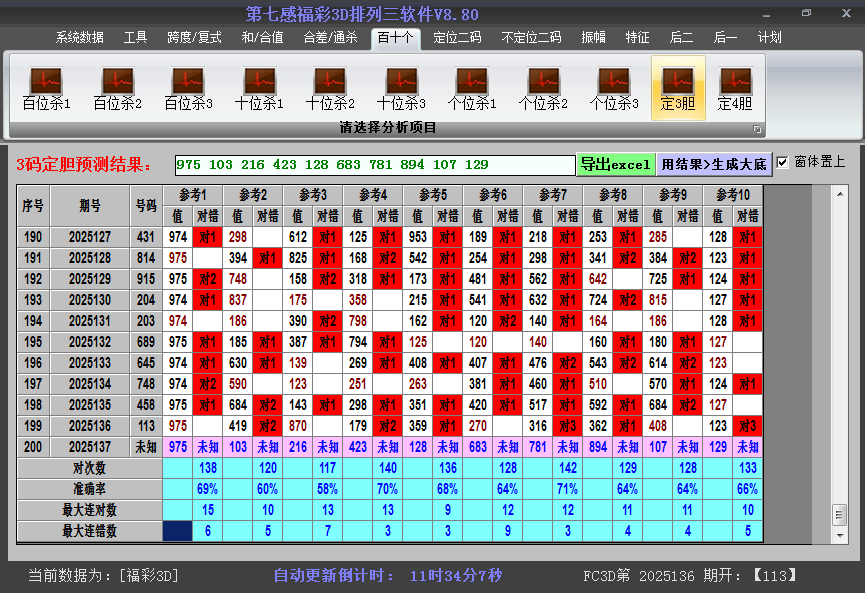Click the table scrollbar up arrow
This screenshot has height=593, width=865.
(840, 194)
